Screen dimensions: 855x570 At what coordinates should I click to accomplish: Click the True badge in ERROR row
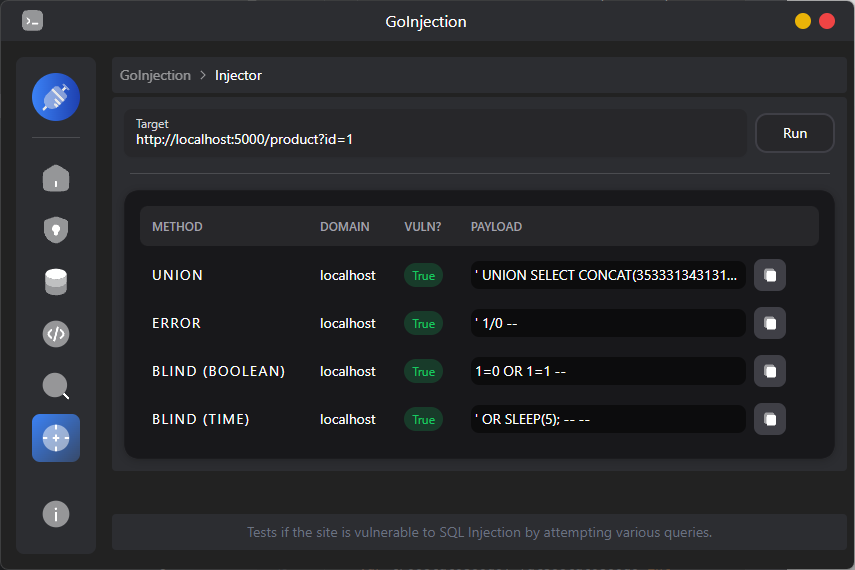423,323
